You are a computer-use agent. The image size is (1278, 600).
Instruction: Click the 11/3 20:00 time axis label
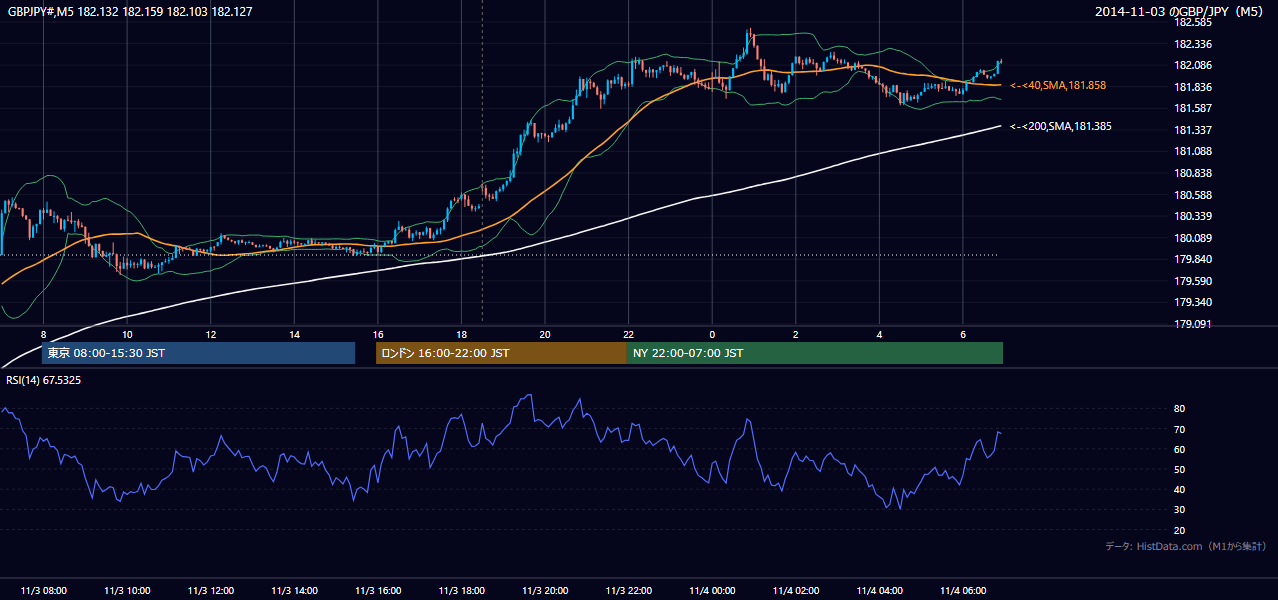(545, 591)
